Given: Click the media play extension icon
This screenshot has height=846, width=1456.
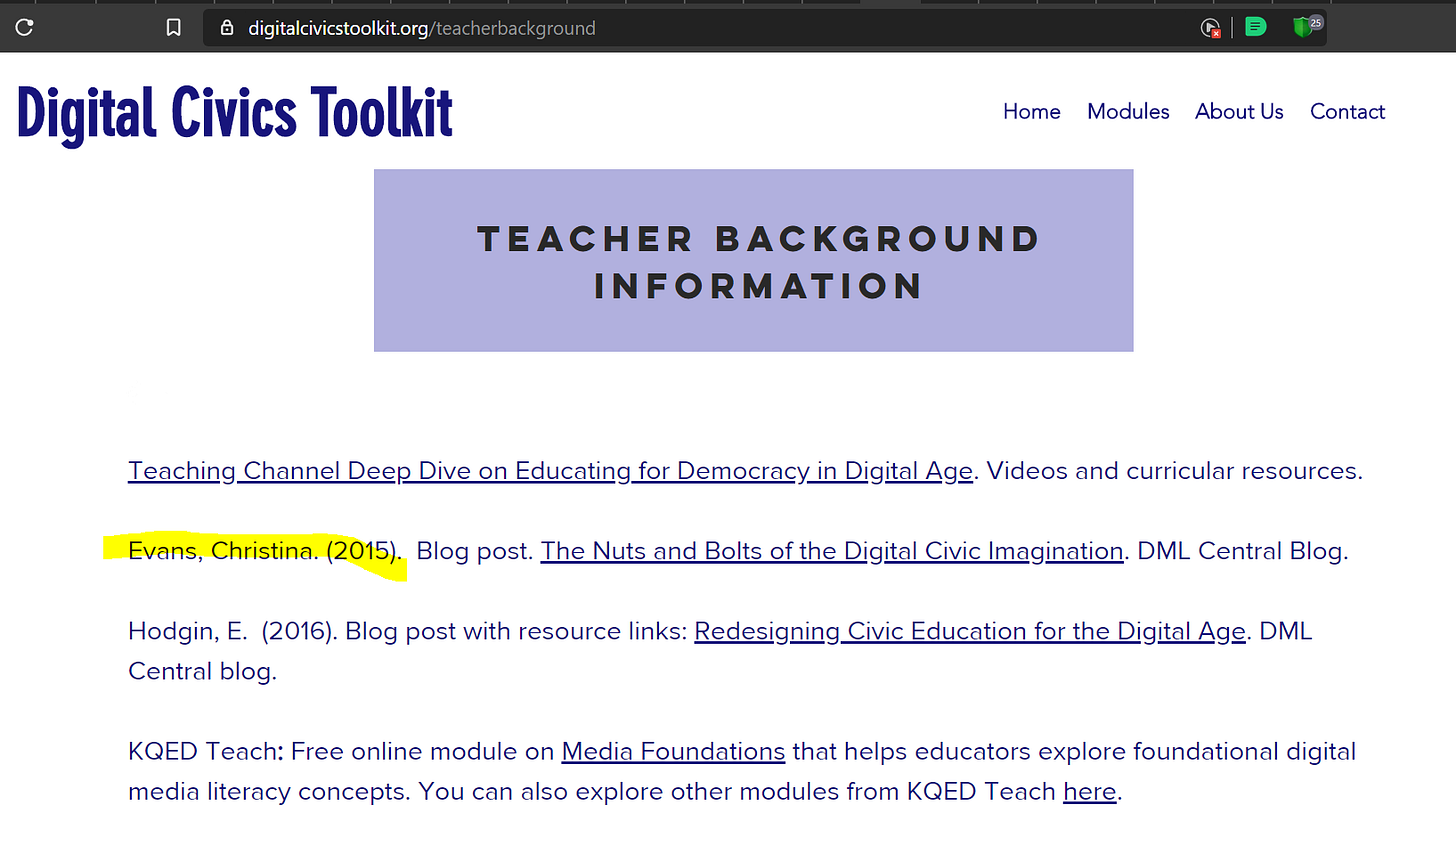Looking at the screenshot, I should point(1210,28).
